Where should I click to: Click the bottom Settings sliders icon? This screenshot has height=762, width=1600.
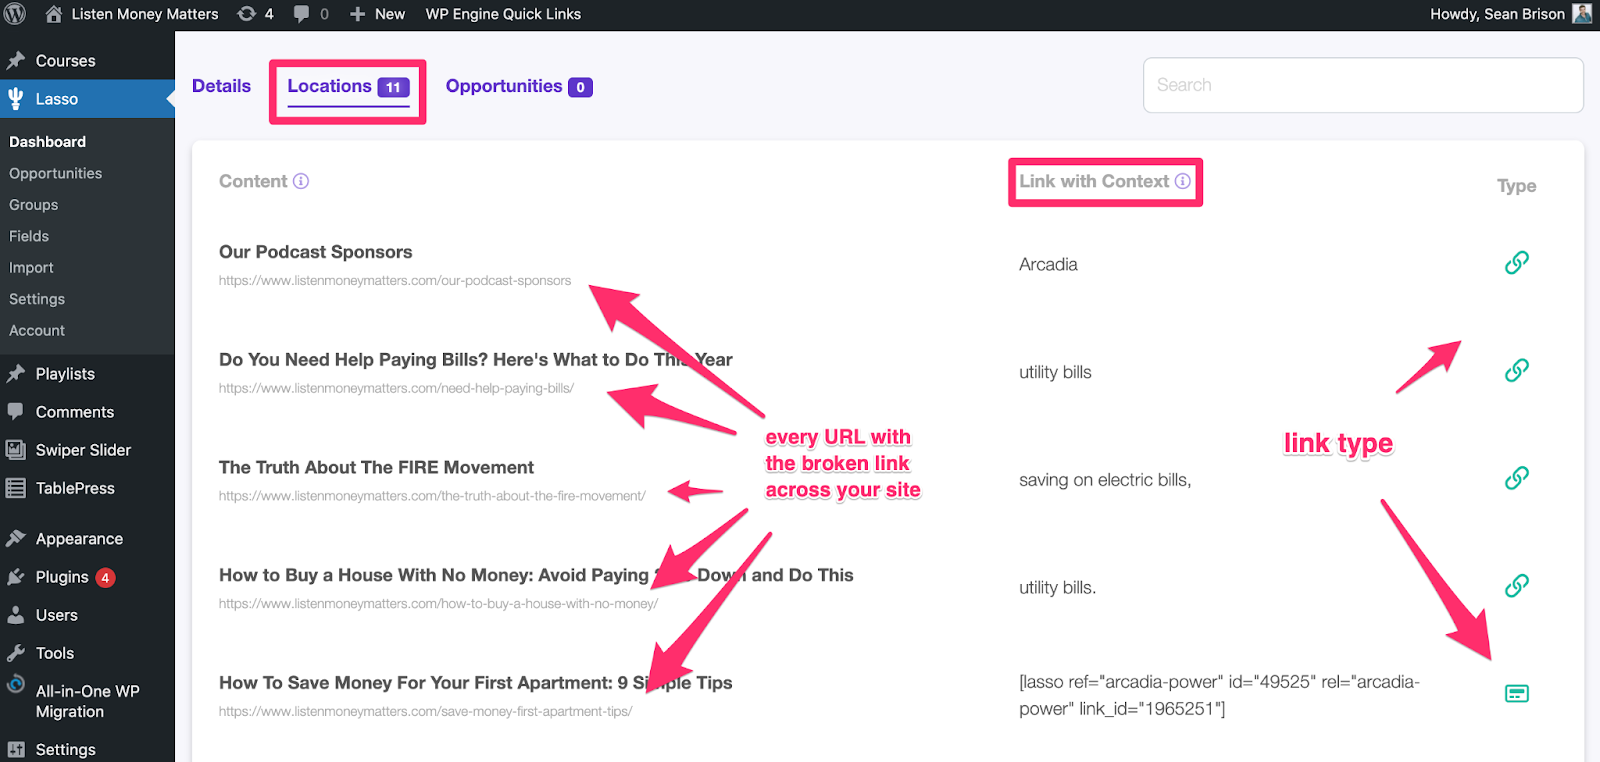tap(15, 750)
